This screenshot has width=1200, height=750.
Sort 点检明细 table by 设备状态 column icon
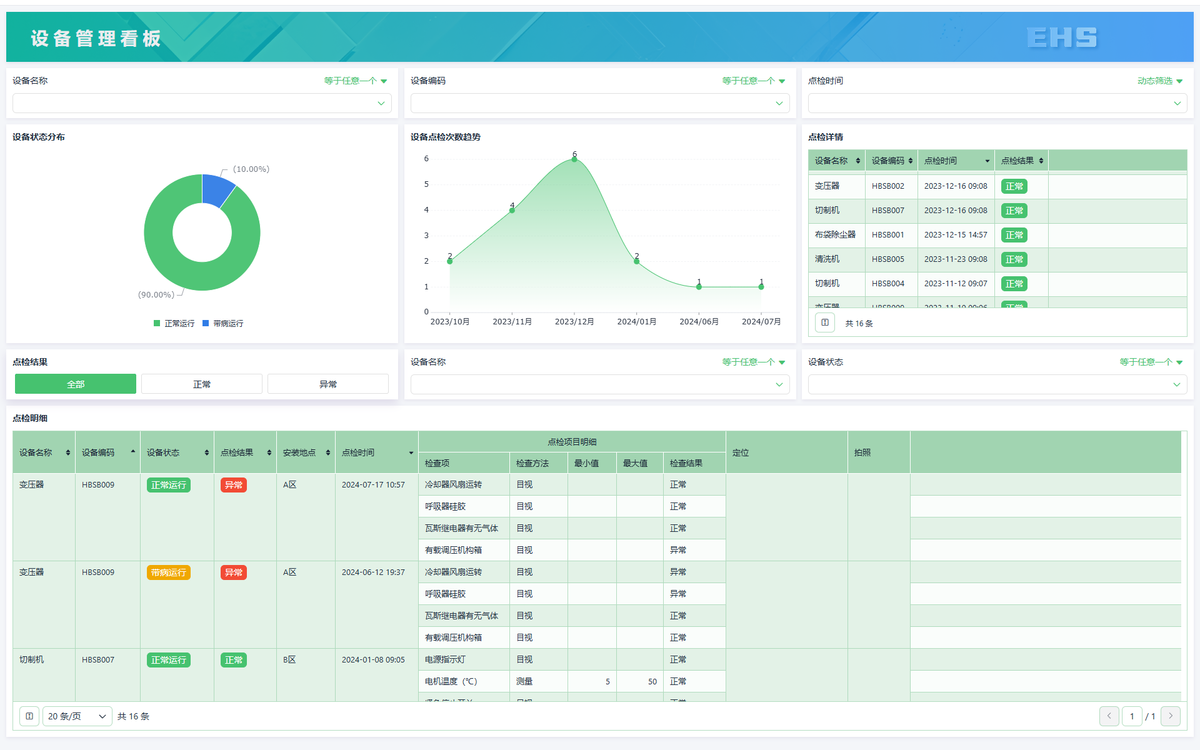point(205,453)
